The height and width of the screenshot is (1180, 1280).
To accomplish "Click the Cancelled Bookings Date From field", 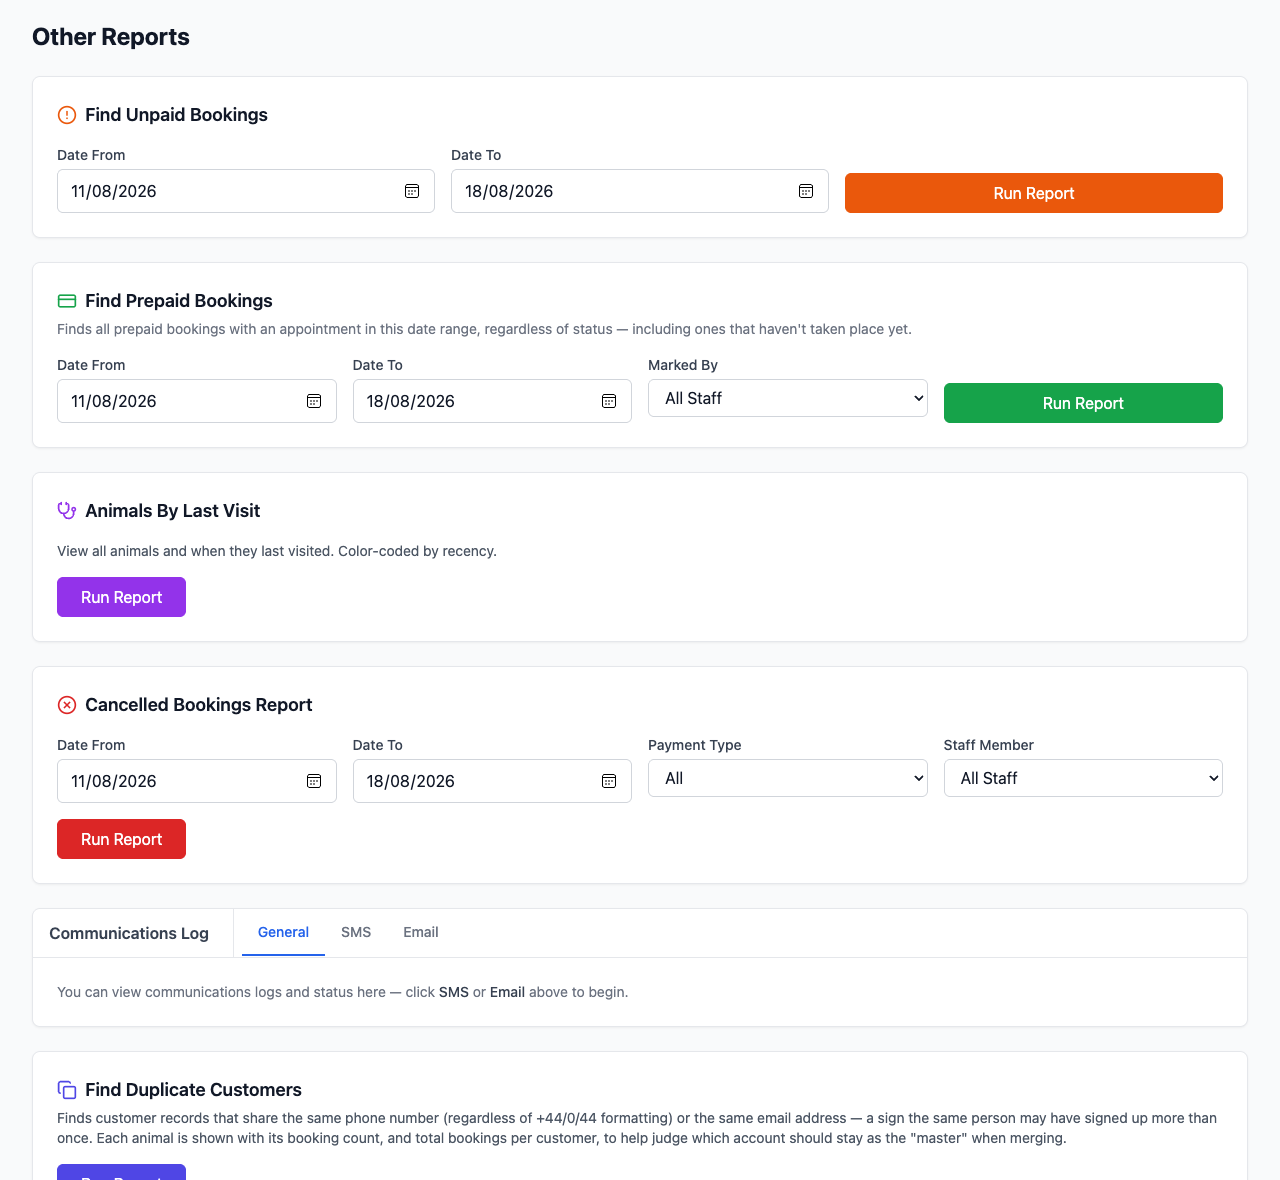I will 197,781.
